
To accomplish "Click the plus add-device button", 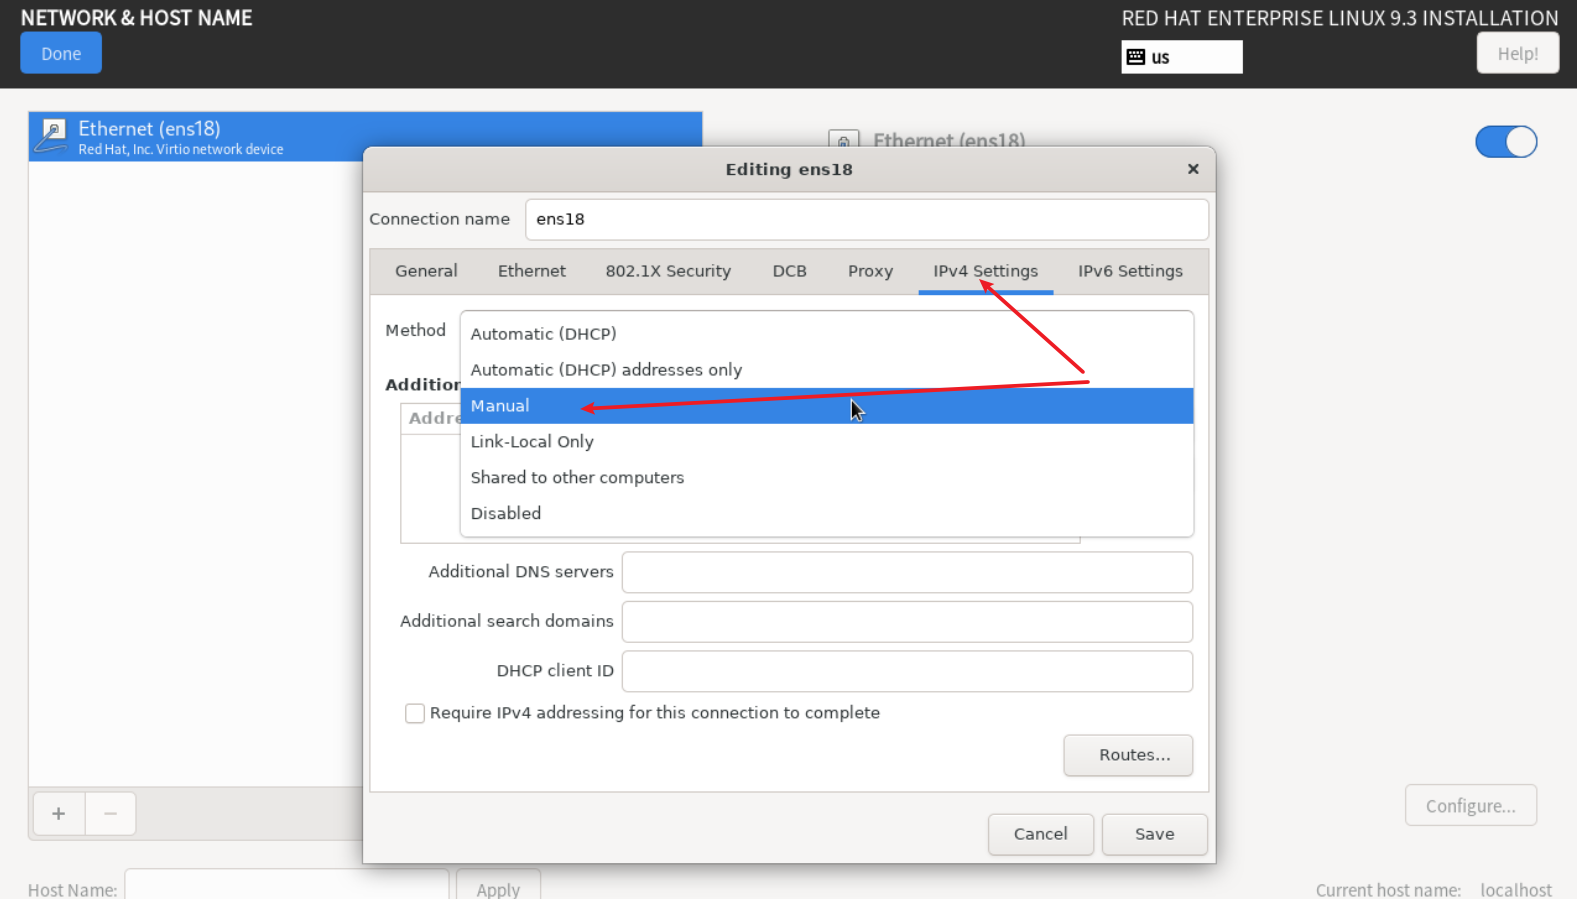I will (59, 813).
